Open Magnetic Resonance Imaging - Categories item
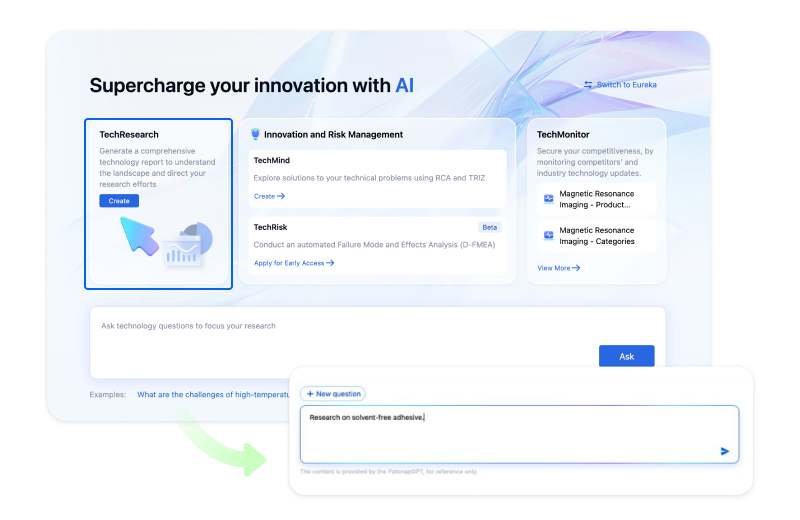The width and height of the screenshot is (800, 520). click(x=596, y=236)
